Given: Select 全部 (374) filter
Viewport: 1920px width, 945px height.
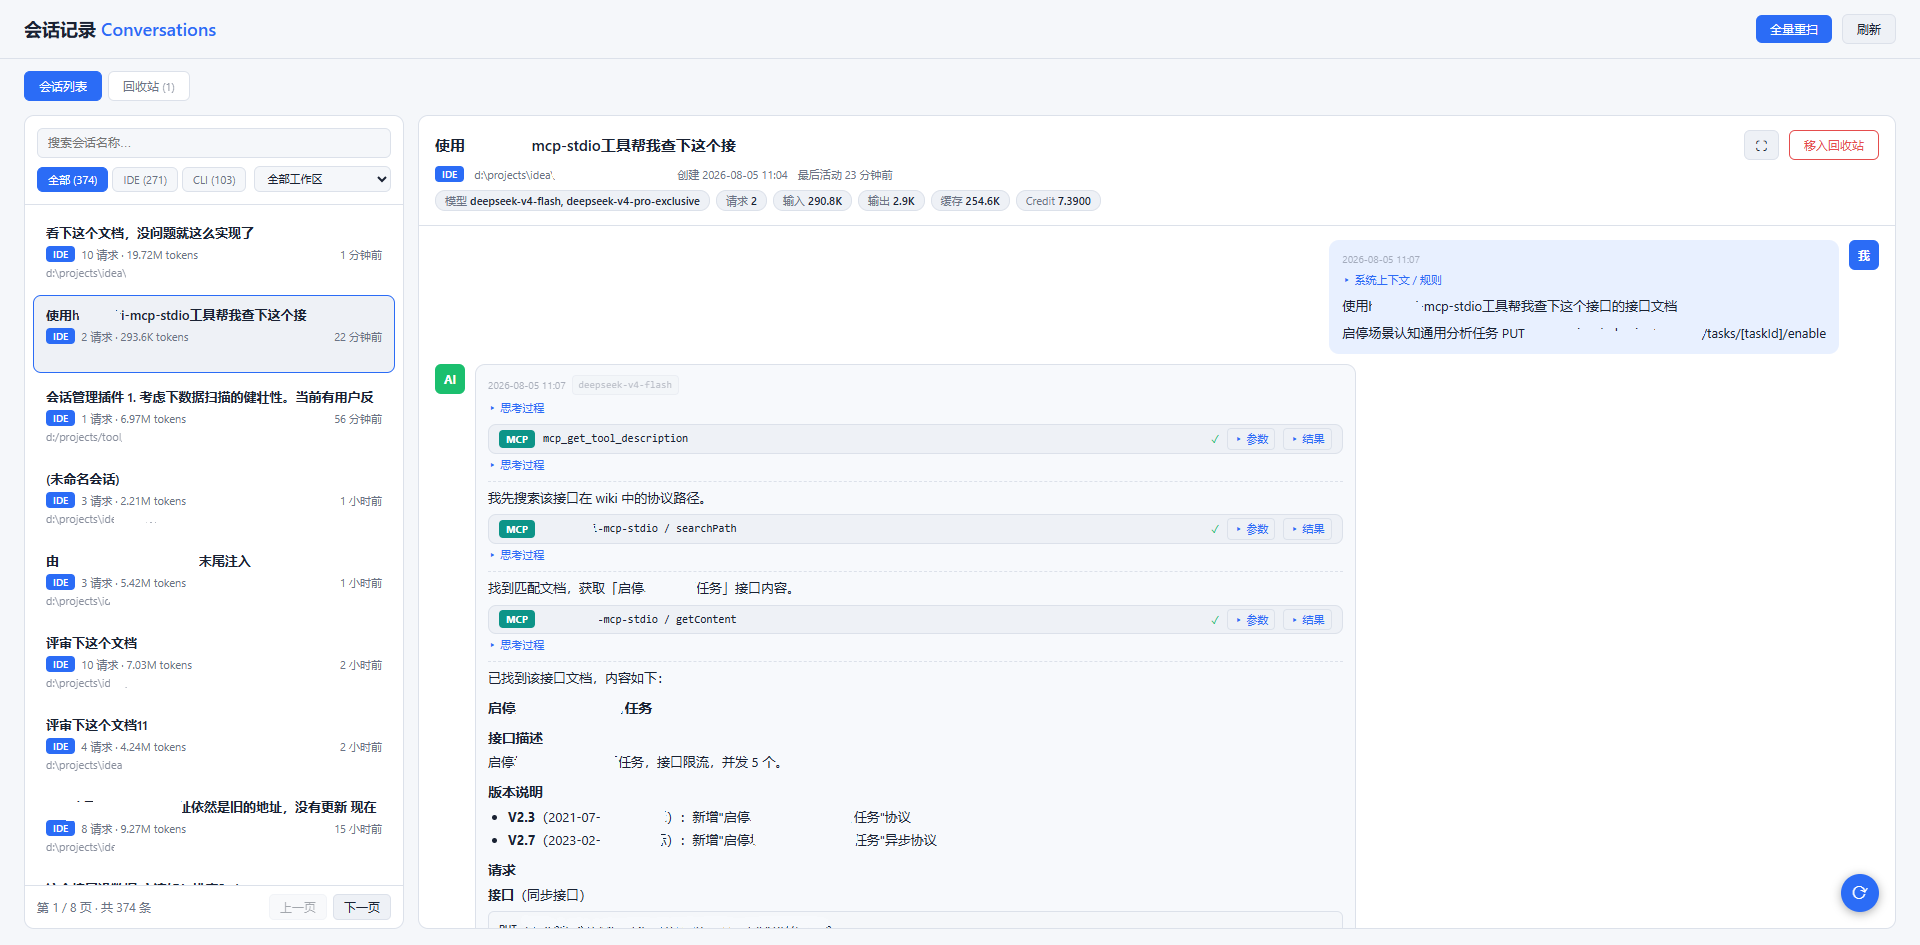Looking at the screenshot, I should pos(72,180).
